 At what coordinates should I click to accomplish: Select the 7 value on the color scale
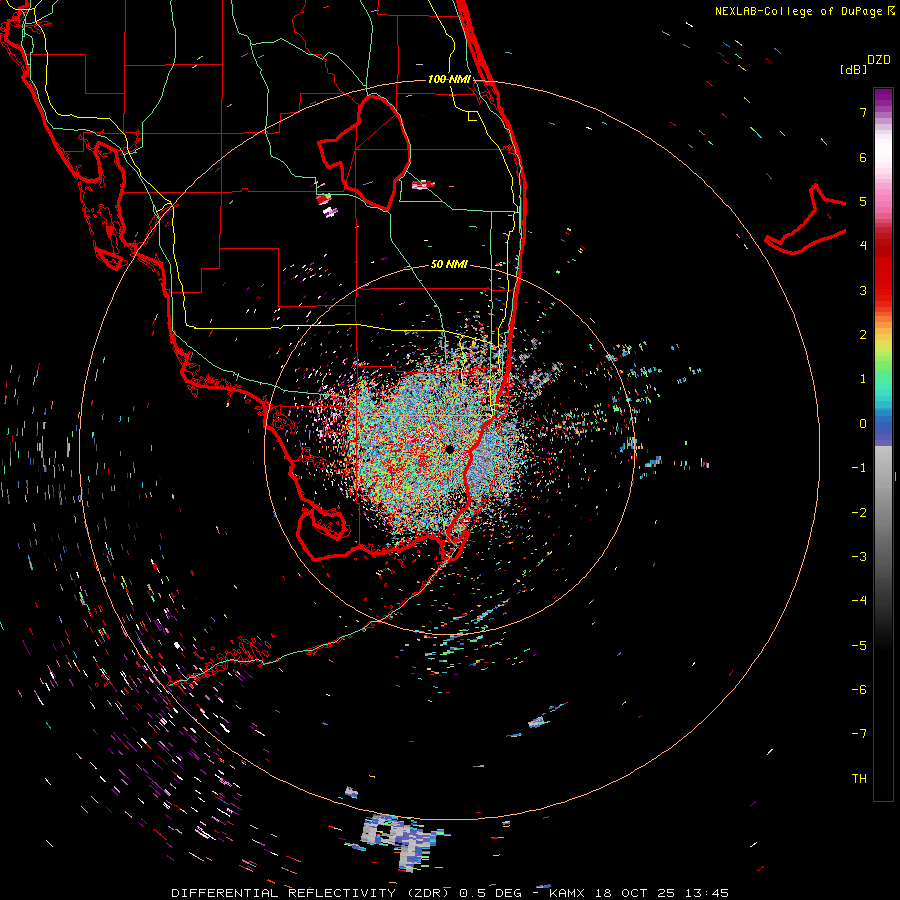pyautogui.click(x=863, y=112)
